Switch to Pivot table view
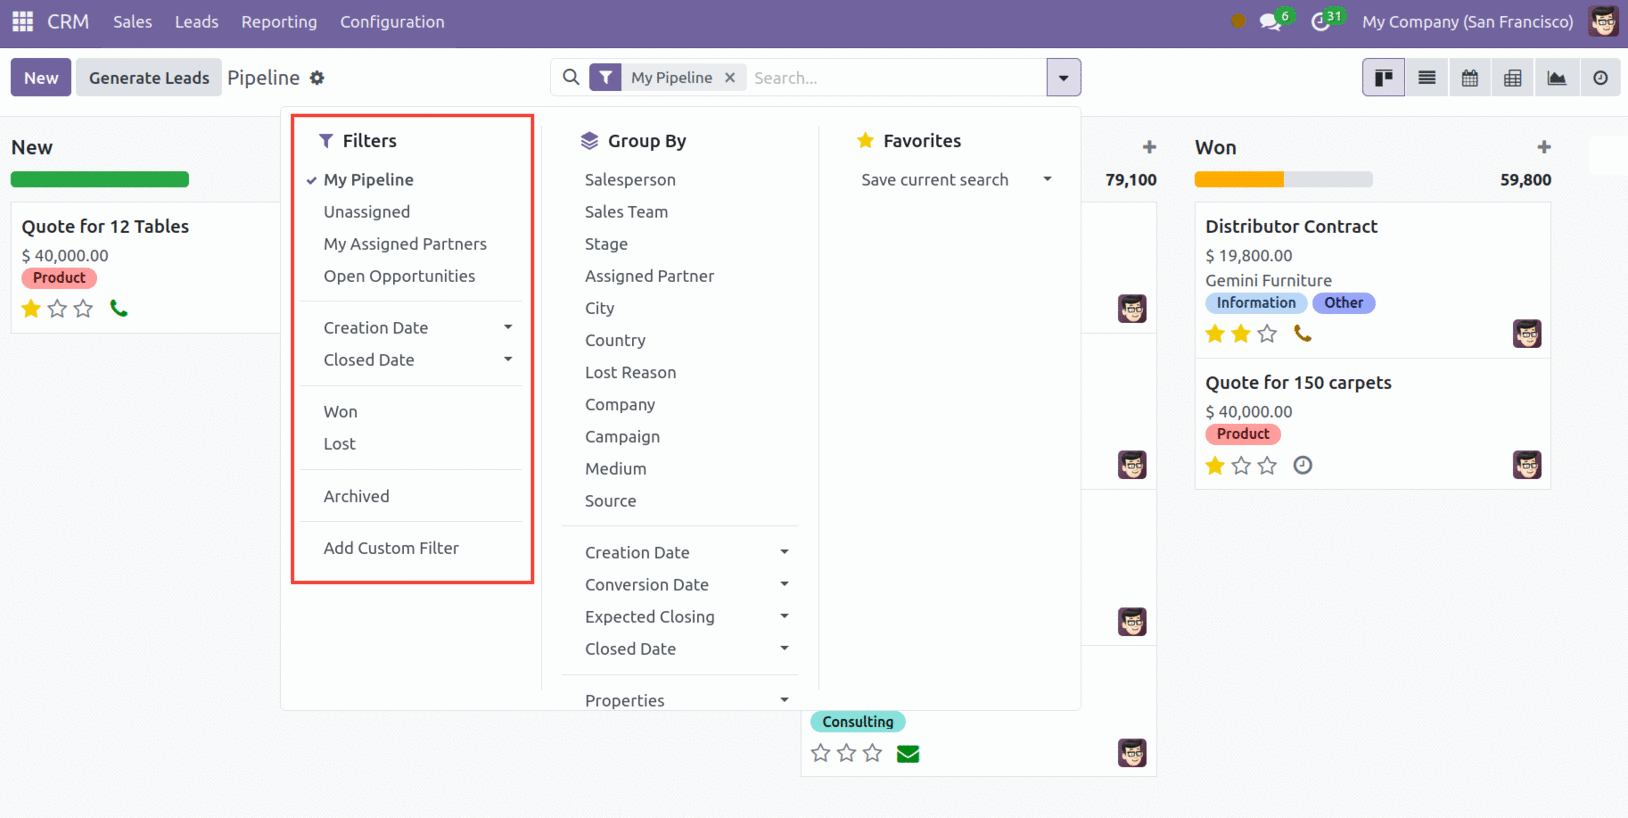This screenshot has width=1628, height=818. [x=1513, y=77]
